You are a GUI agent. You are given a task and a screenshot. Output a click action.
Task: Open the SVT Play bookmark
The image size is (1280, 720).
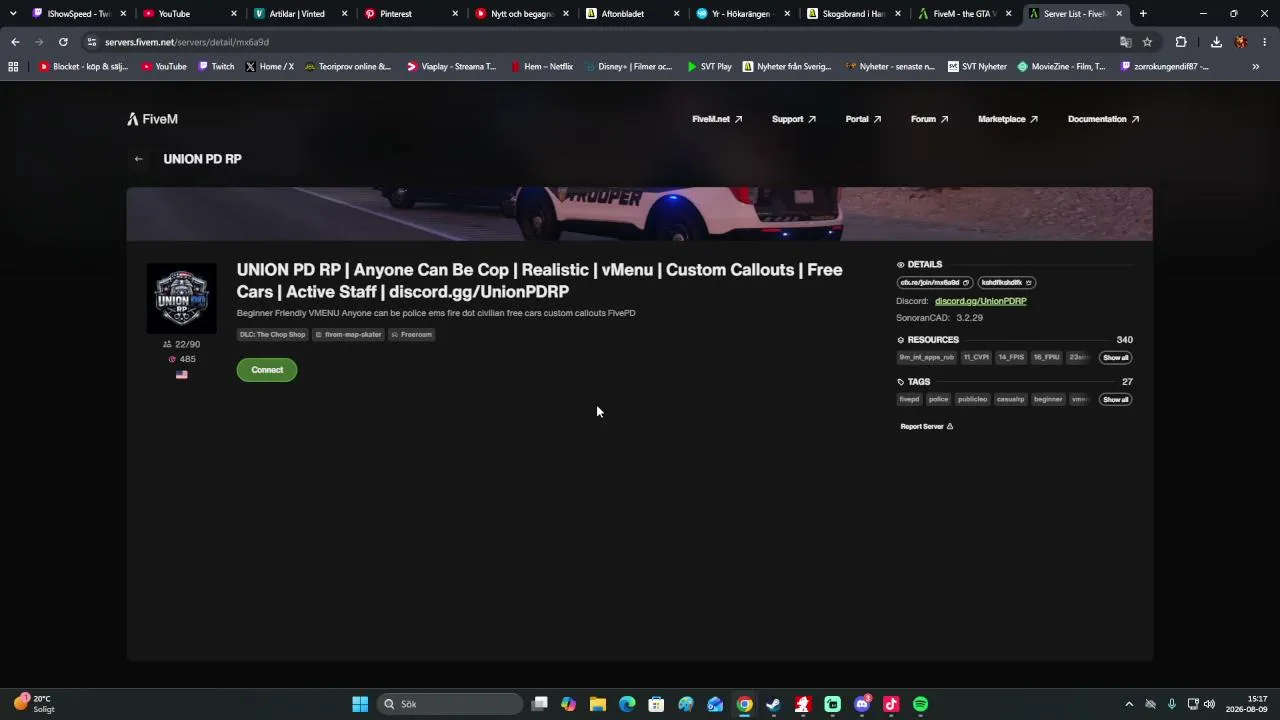click(x=709, y=67)
